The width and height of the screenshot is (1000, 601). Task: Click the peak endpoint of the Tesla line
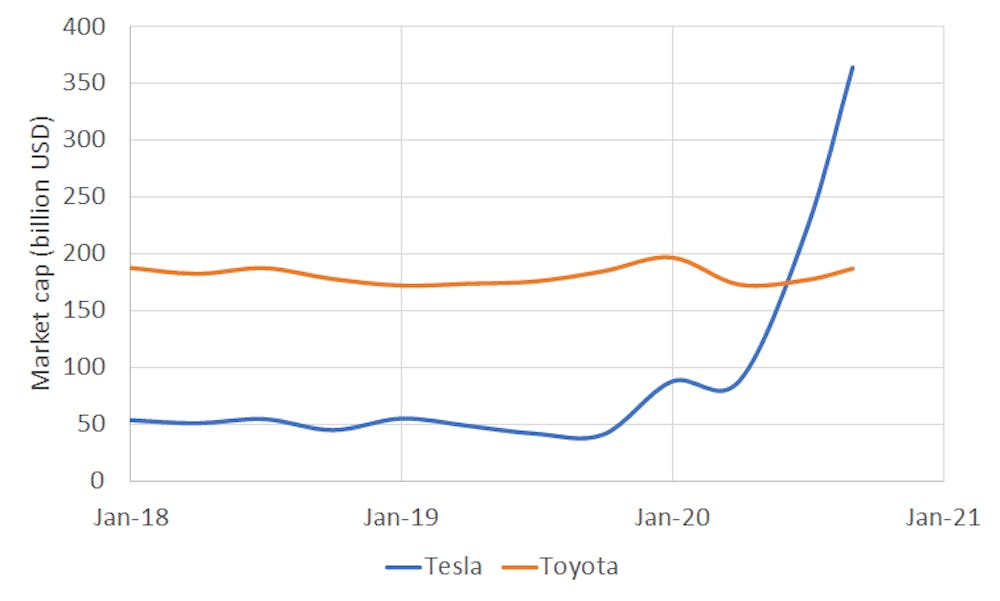point(852,67)
